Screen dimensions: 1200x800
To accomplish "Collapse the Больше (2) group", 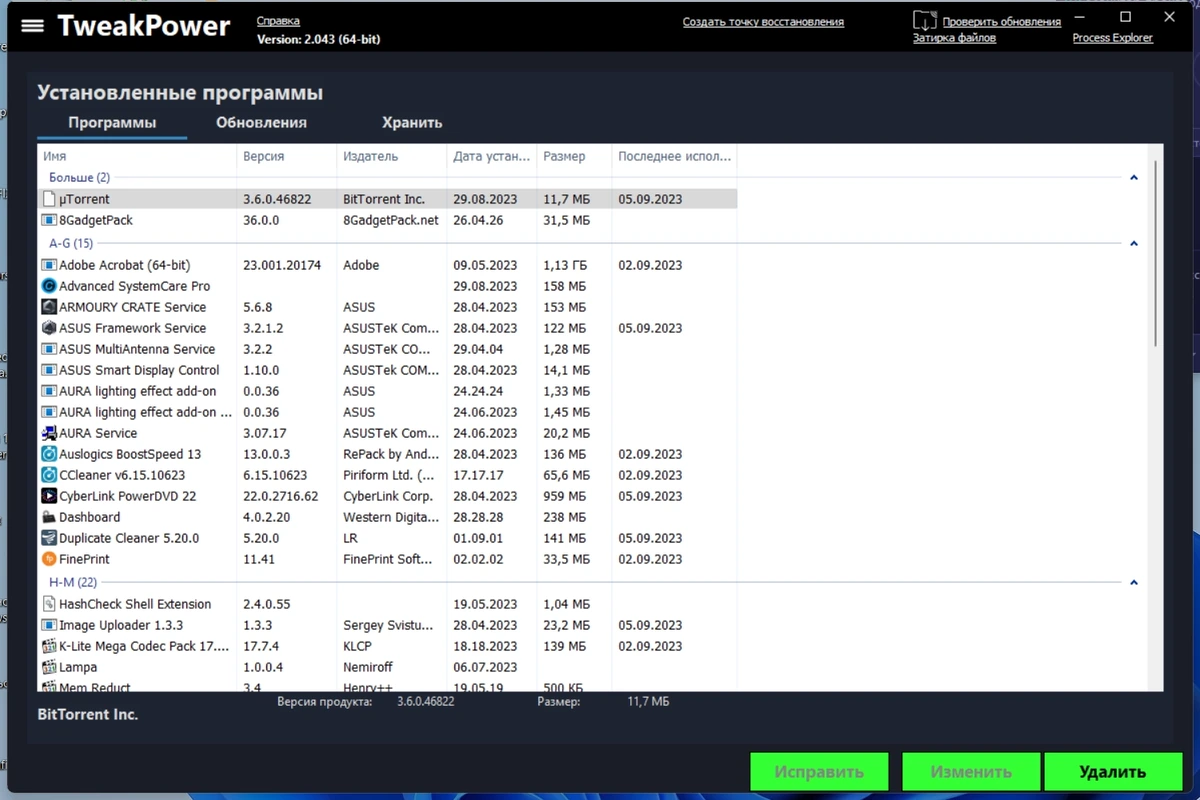I will 1134,178.
